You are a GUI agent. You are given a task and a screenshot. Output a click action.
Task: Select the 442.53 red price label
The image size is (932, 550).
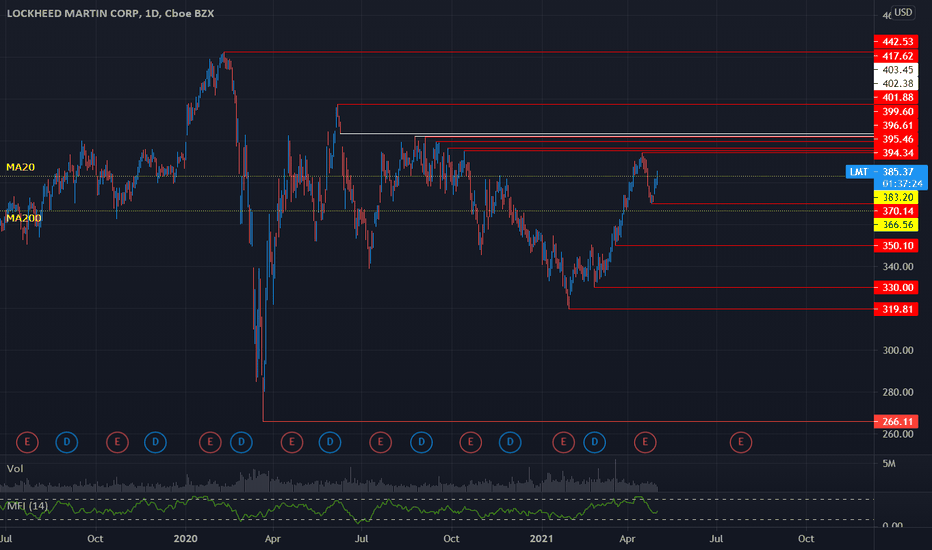point(896,42)
